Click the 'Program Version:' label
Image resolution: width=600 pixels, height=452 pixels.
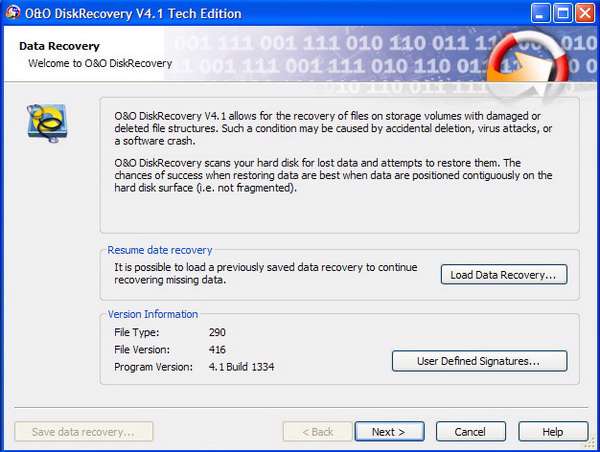point(153,367)
